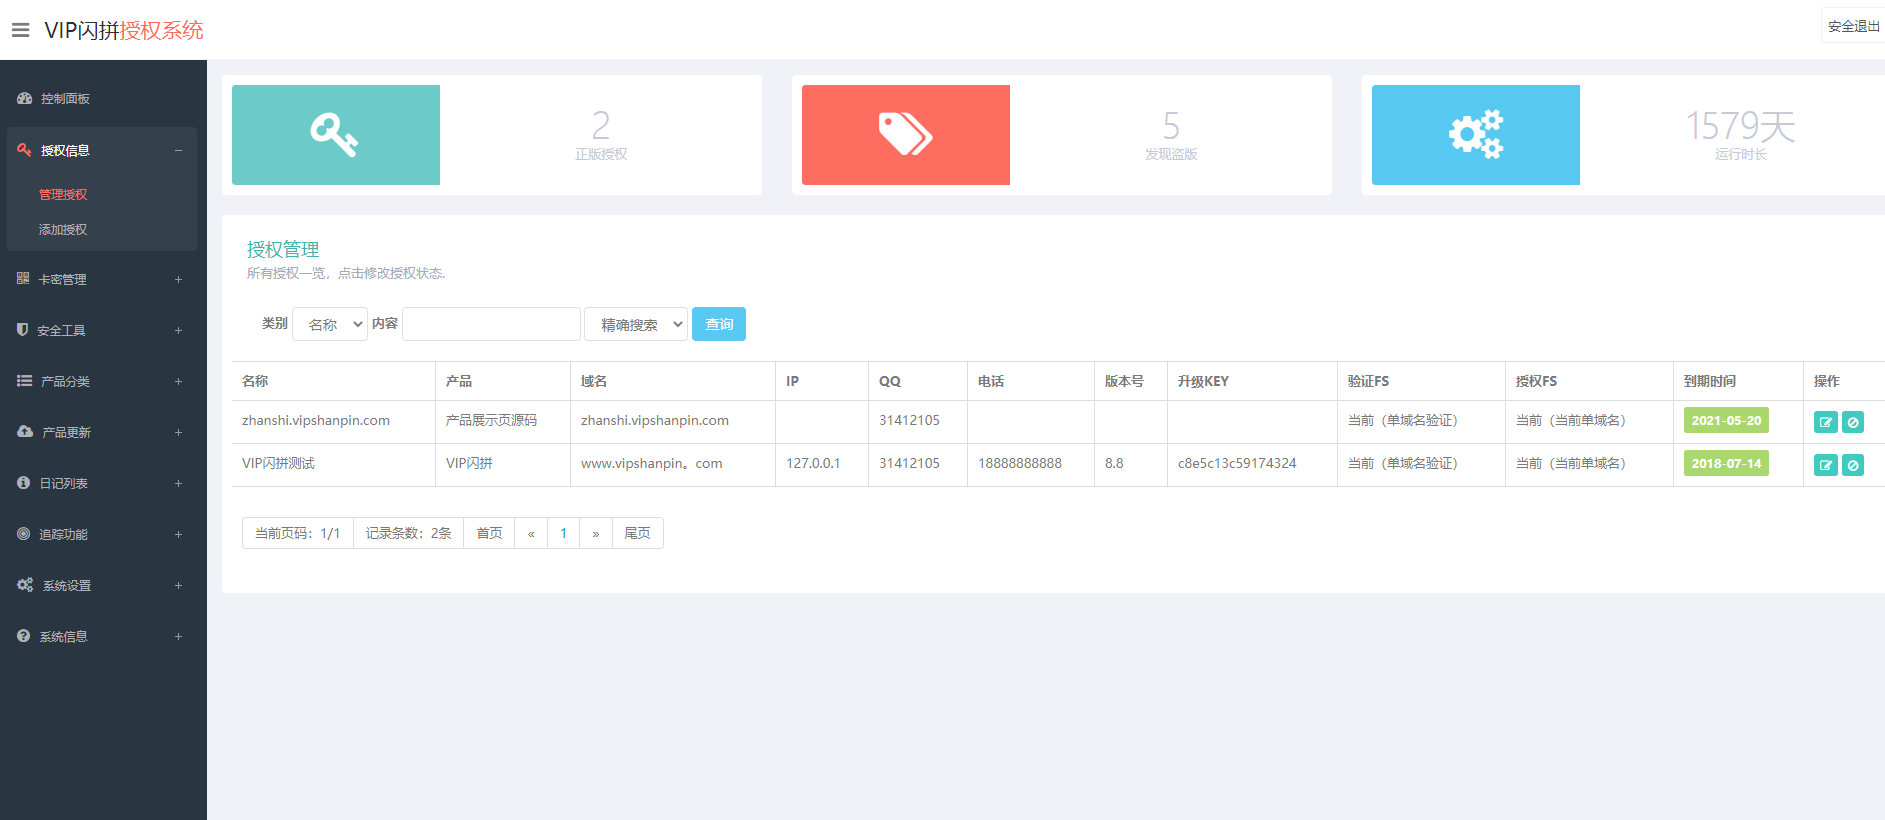The image size is (1885, 820).
Task: Click the 产品分类 list icon
Action: click(x=24, y=380)
